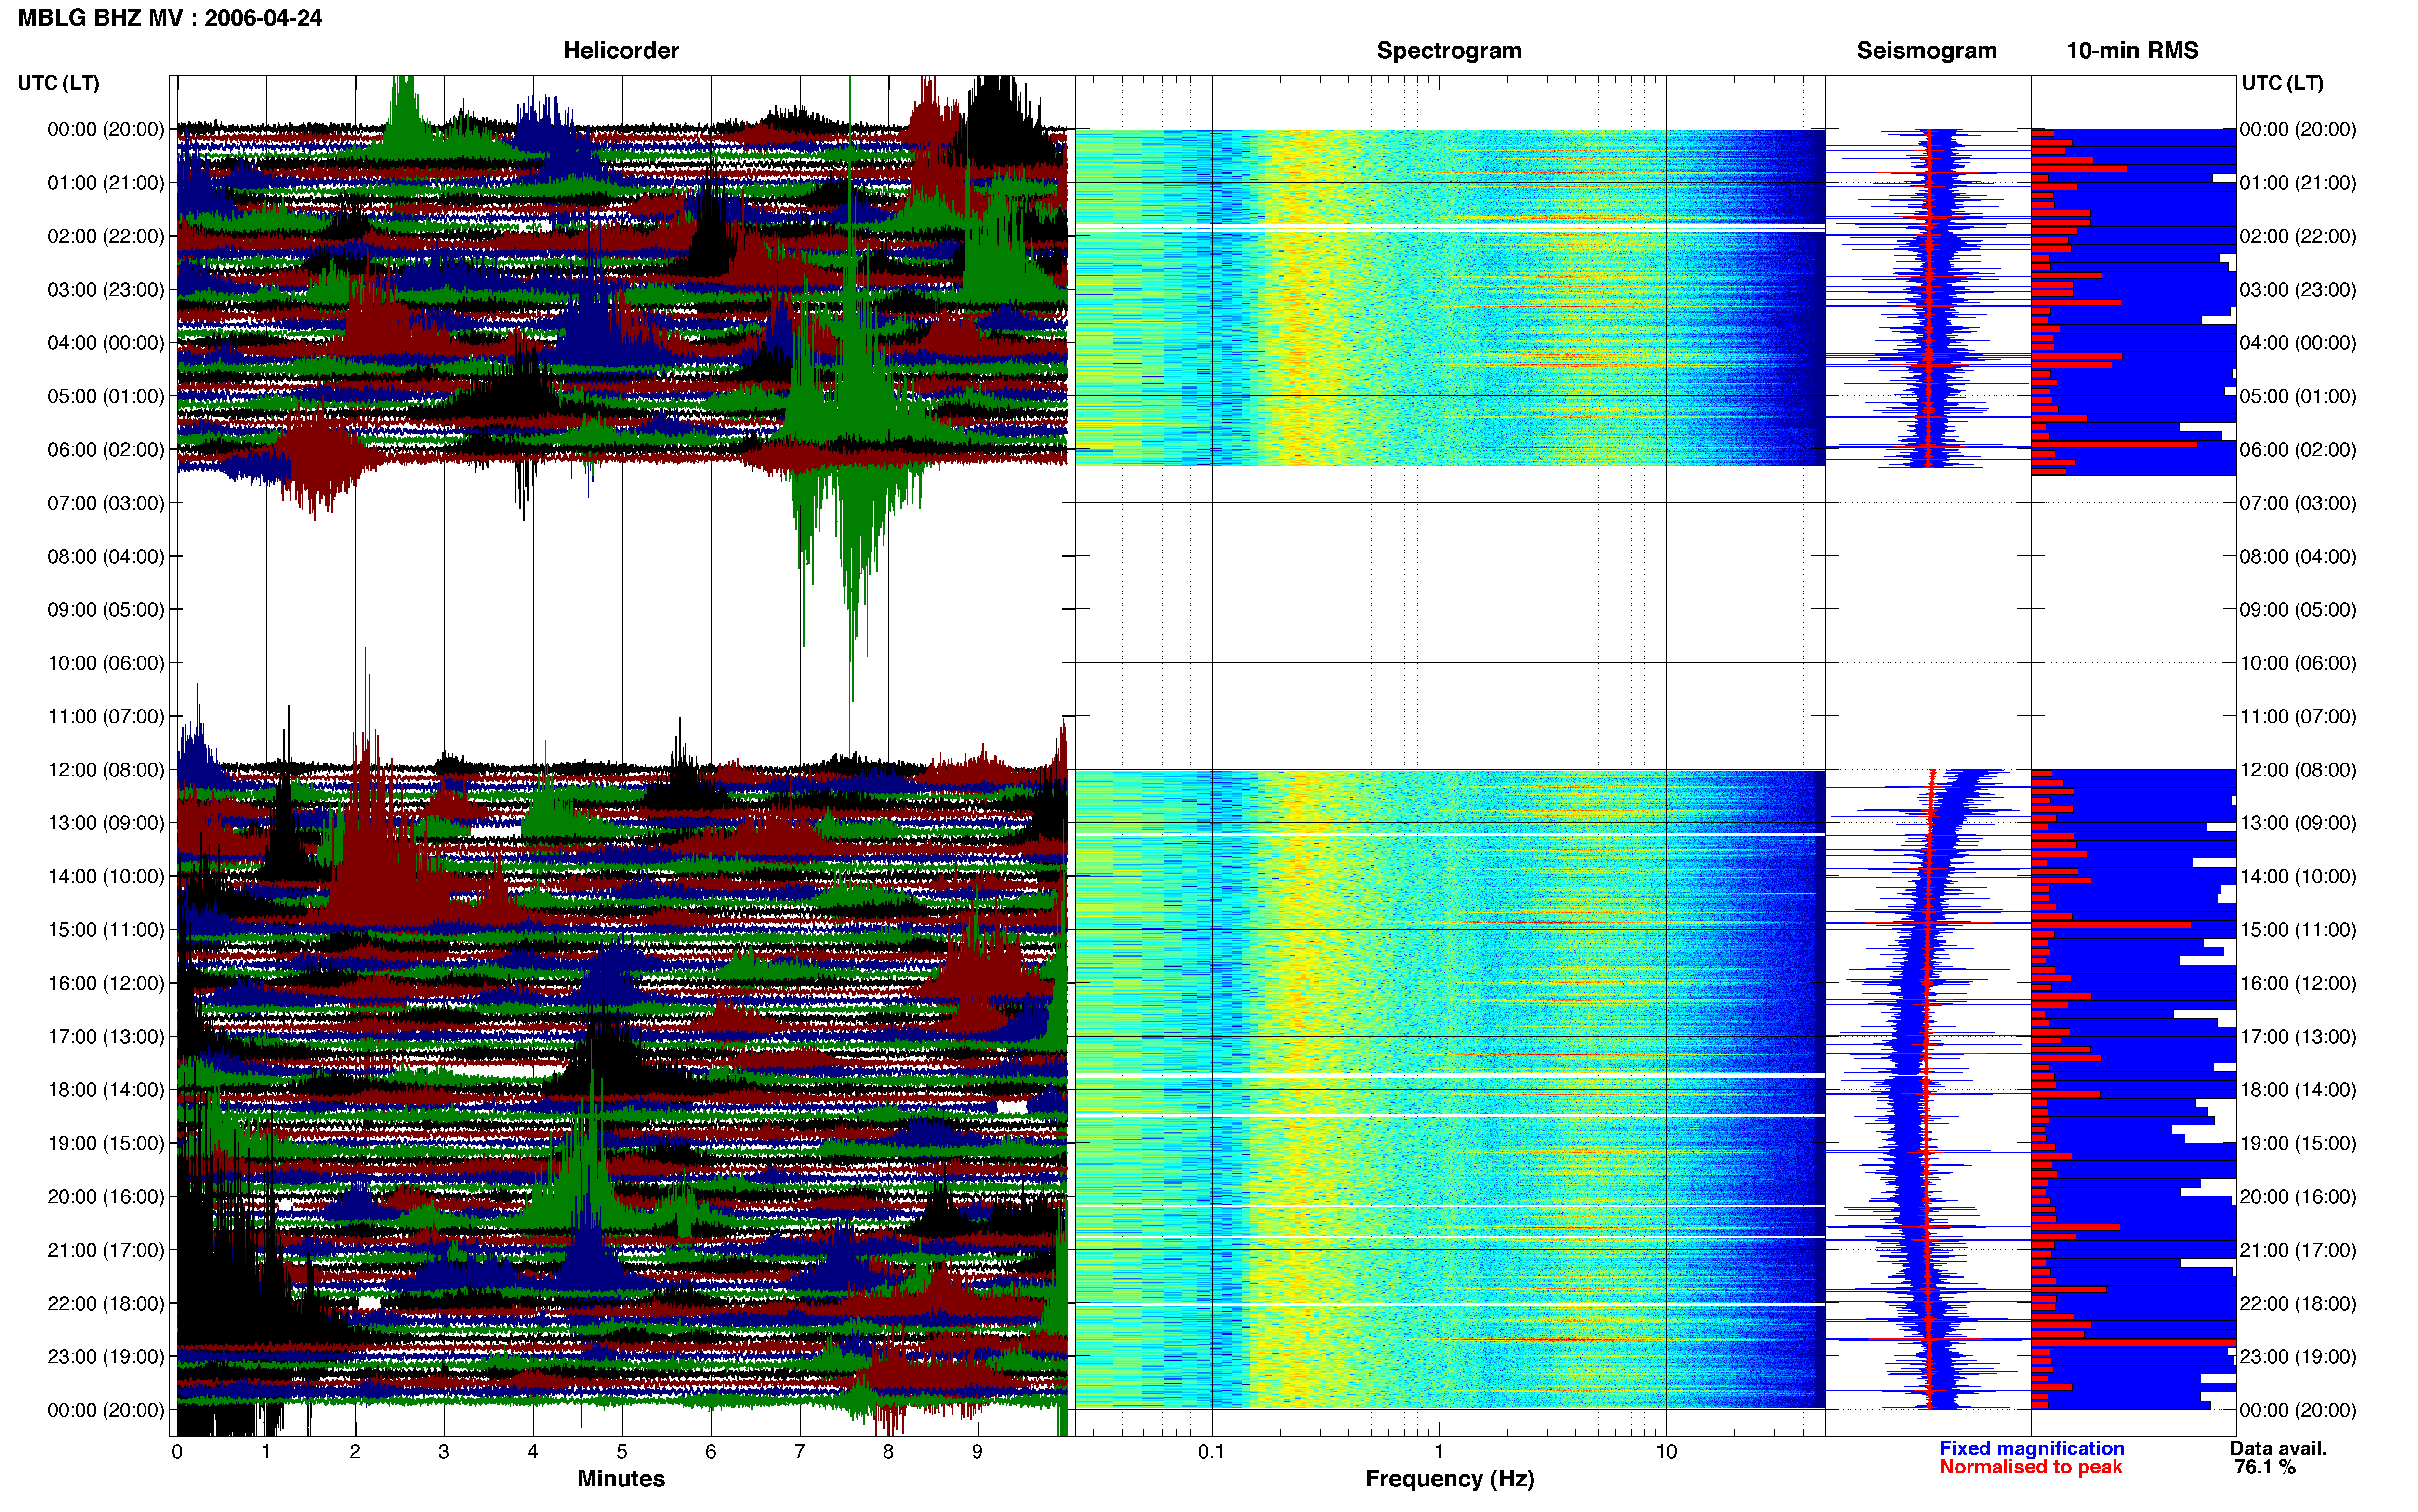Click left axis label '20:00 (16:00)'
The width and height of the screenshot is (2418, 1512).
[x=106, y=1196]
